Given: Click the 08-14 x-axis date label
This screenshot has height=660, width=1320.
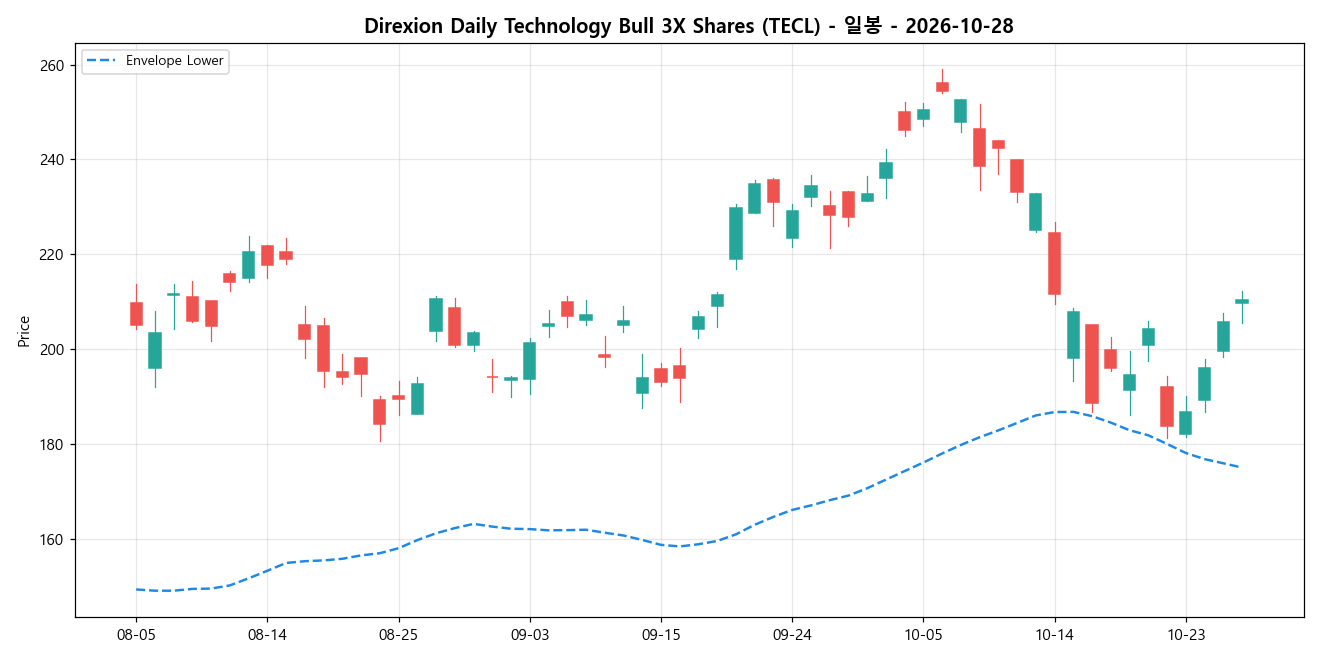Looking at the screenshot, I should [x=267, y=634].
